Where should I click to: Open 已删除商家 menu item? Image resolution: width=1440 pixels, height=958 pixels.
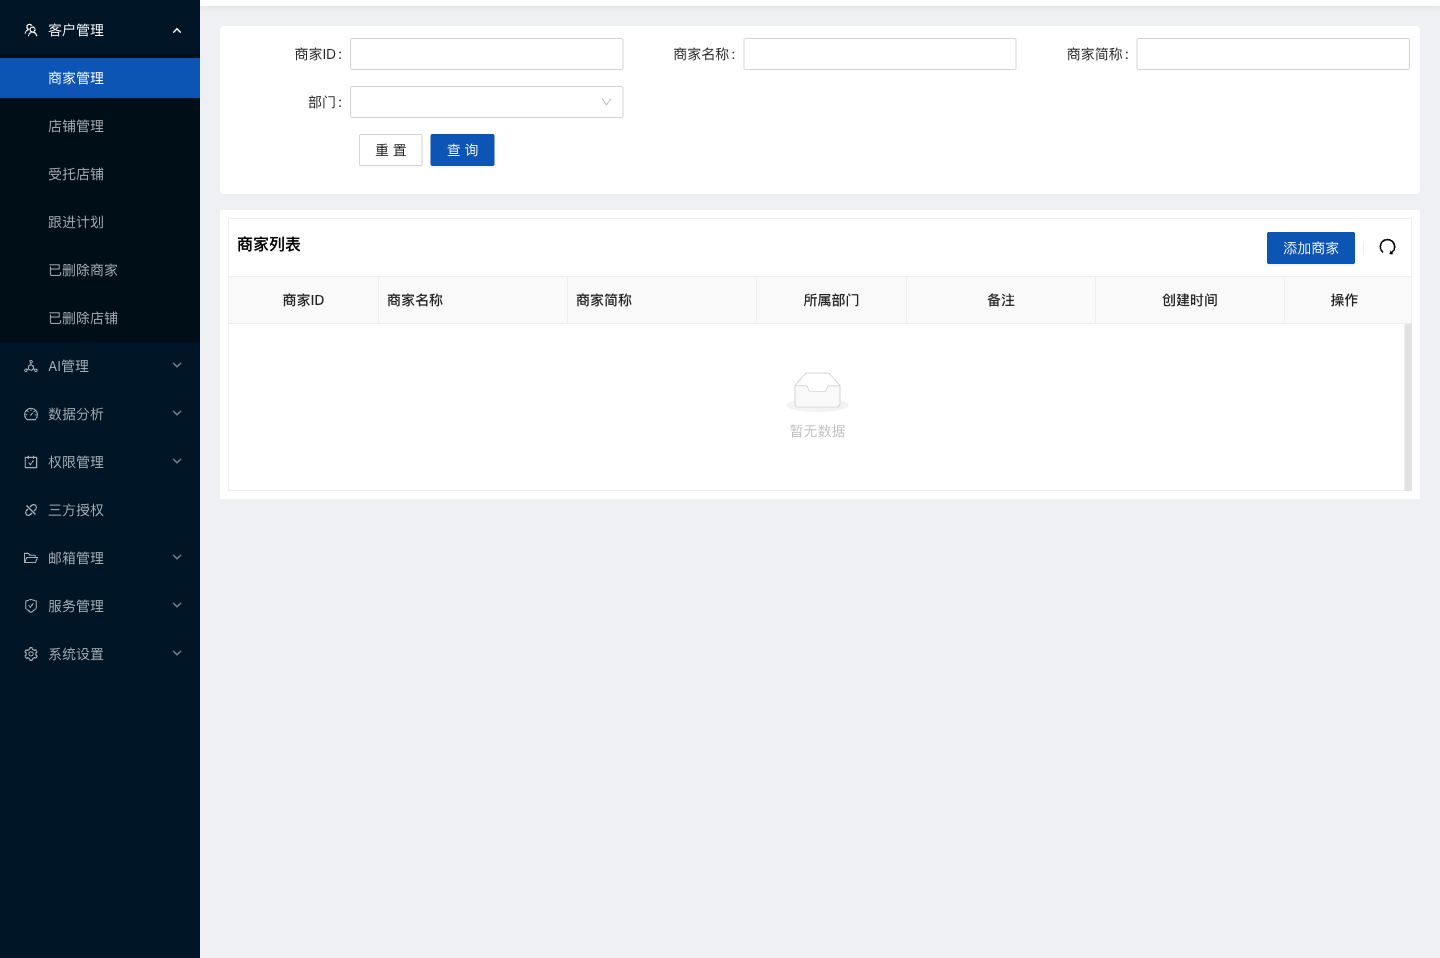tap(100, 270)
